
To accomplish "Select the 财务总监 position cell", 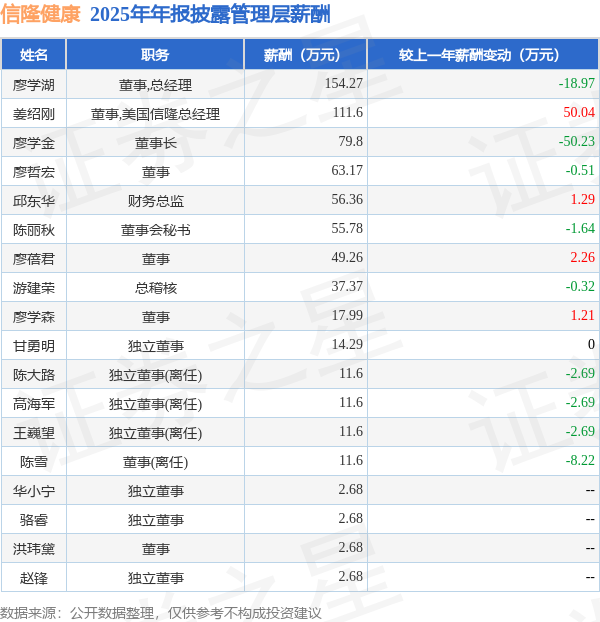I will pos(155,200).
